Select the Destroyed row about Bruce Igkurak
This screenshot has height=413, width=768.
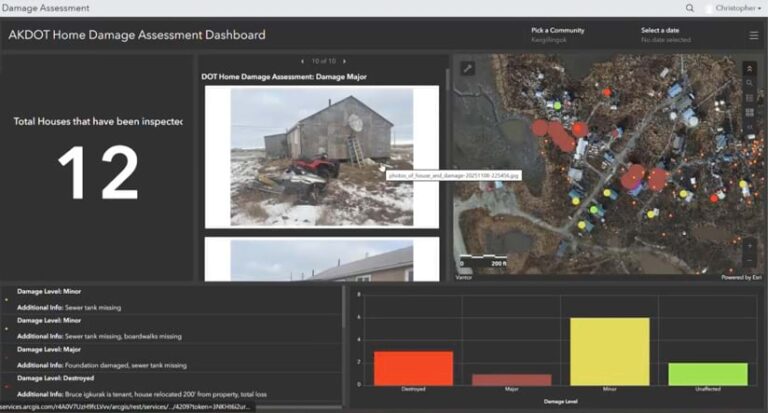[x=171, y=386]
